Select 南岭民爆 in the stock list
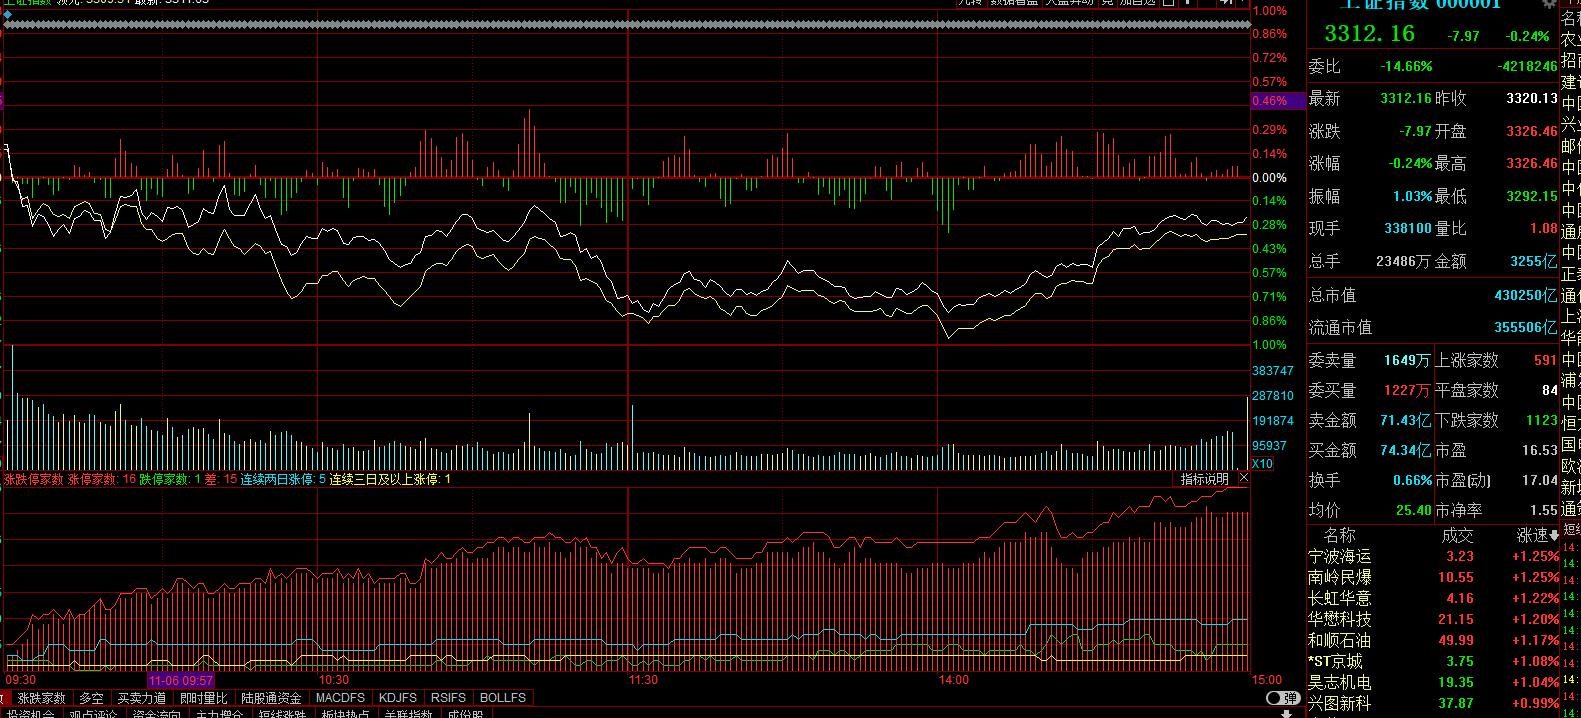Screen dimensions: 1581x718 (x=1339, y=577)
